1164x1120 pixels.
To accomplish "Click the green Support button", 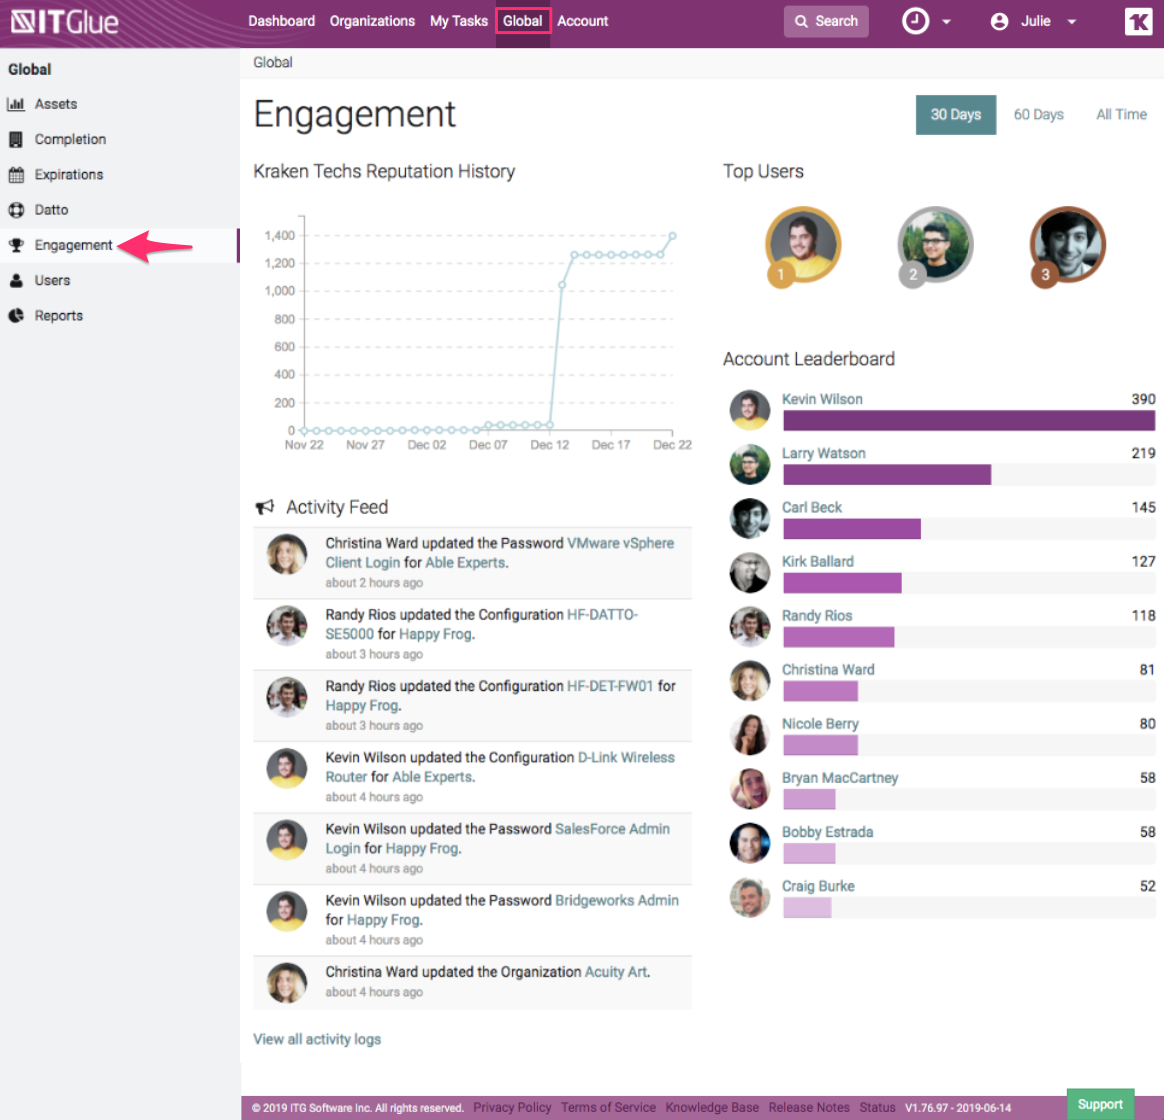I will tap(1100, 1104).
